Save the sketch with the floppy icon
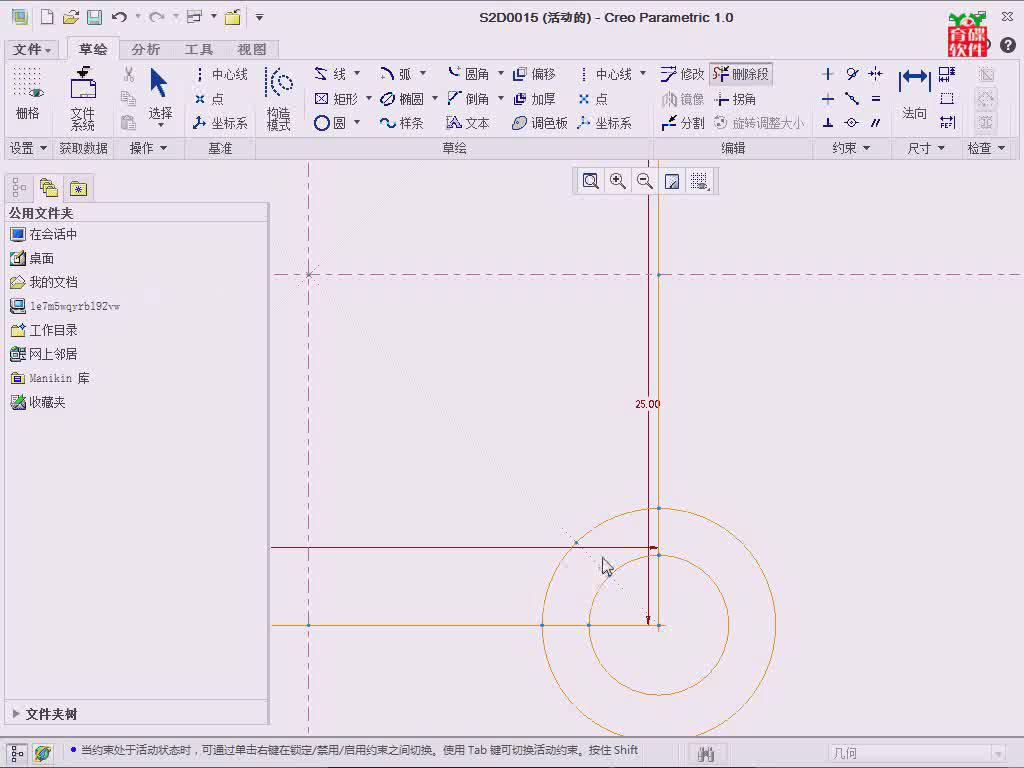 click(x=95, y=17)
